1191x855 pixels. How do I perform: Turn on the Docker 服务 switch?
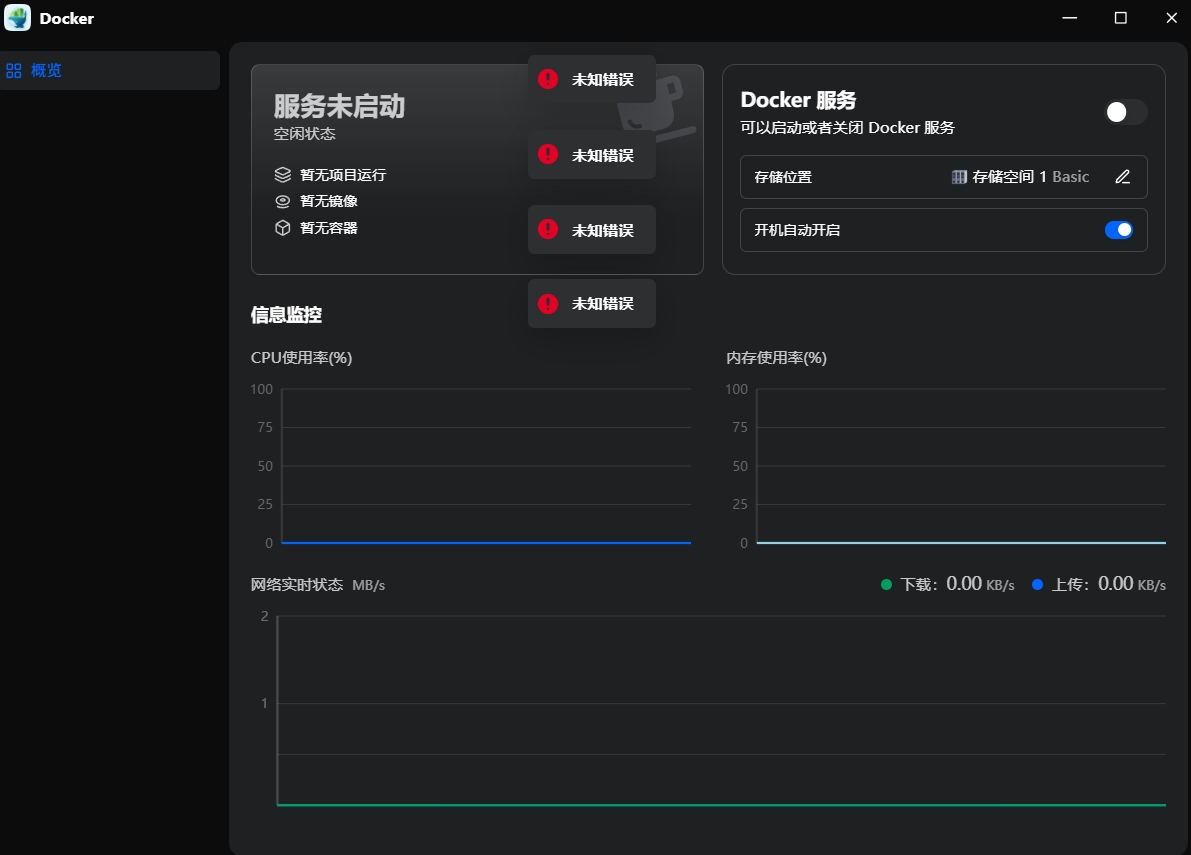[x=1125, y=112]
